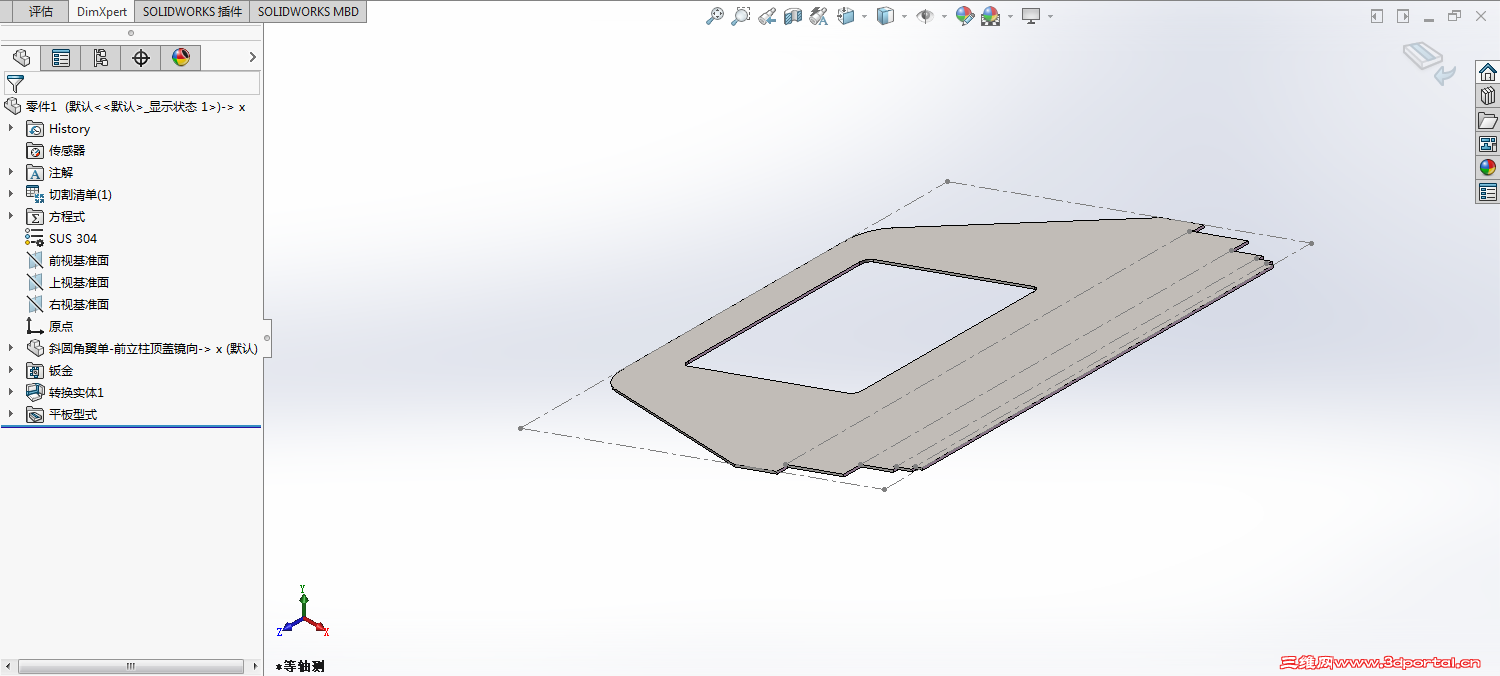The width and height of the screenshot is (1500, 676).
Task: Show more manager tabs with chevron
Action: pos(252,58)
